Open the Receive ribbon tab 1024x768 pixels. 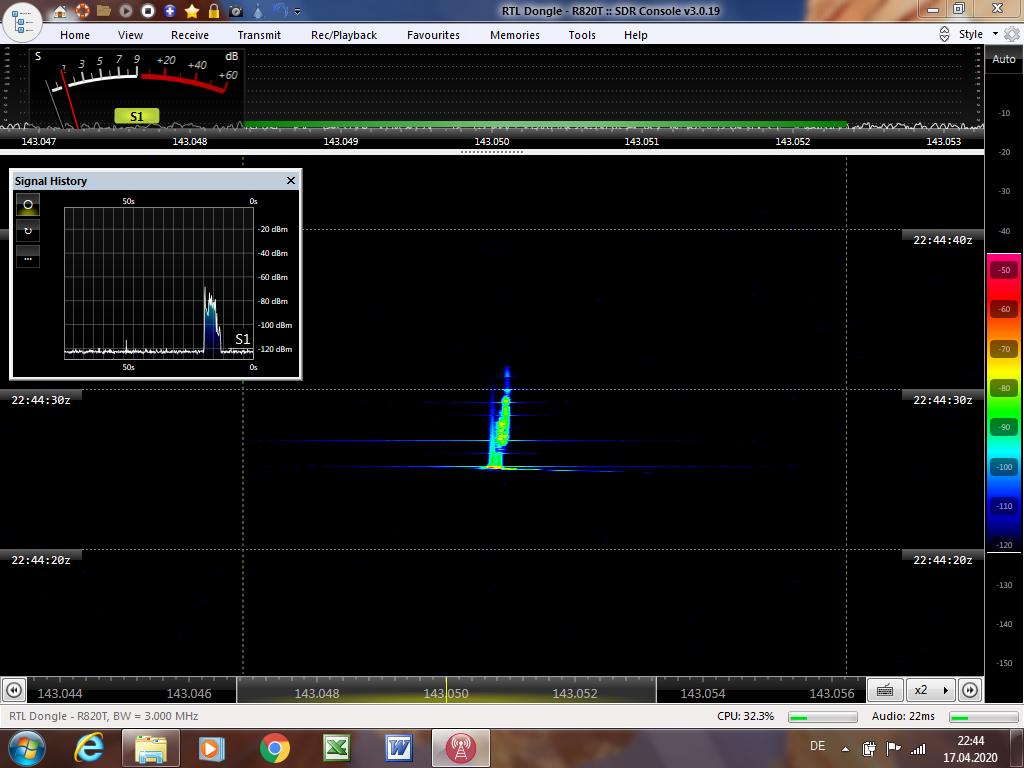[x=190, y=35]
